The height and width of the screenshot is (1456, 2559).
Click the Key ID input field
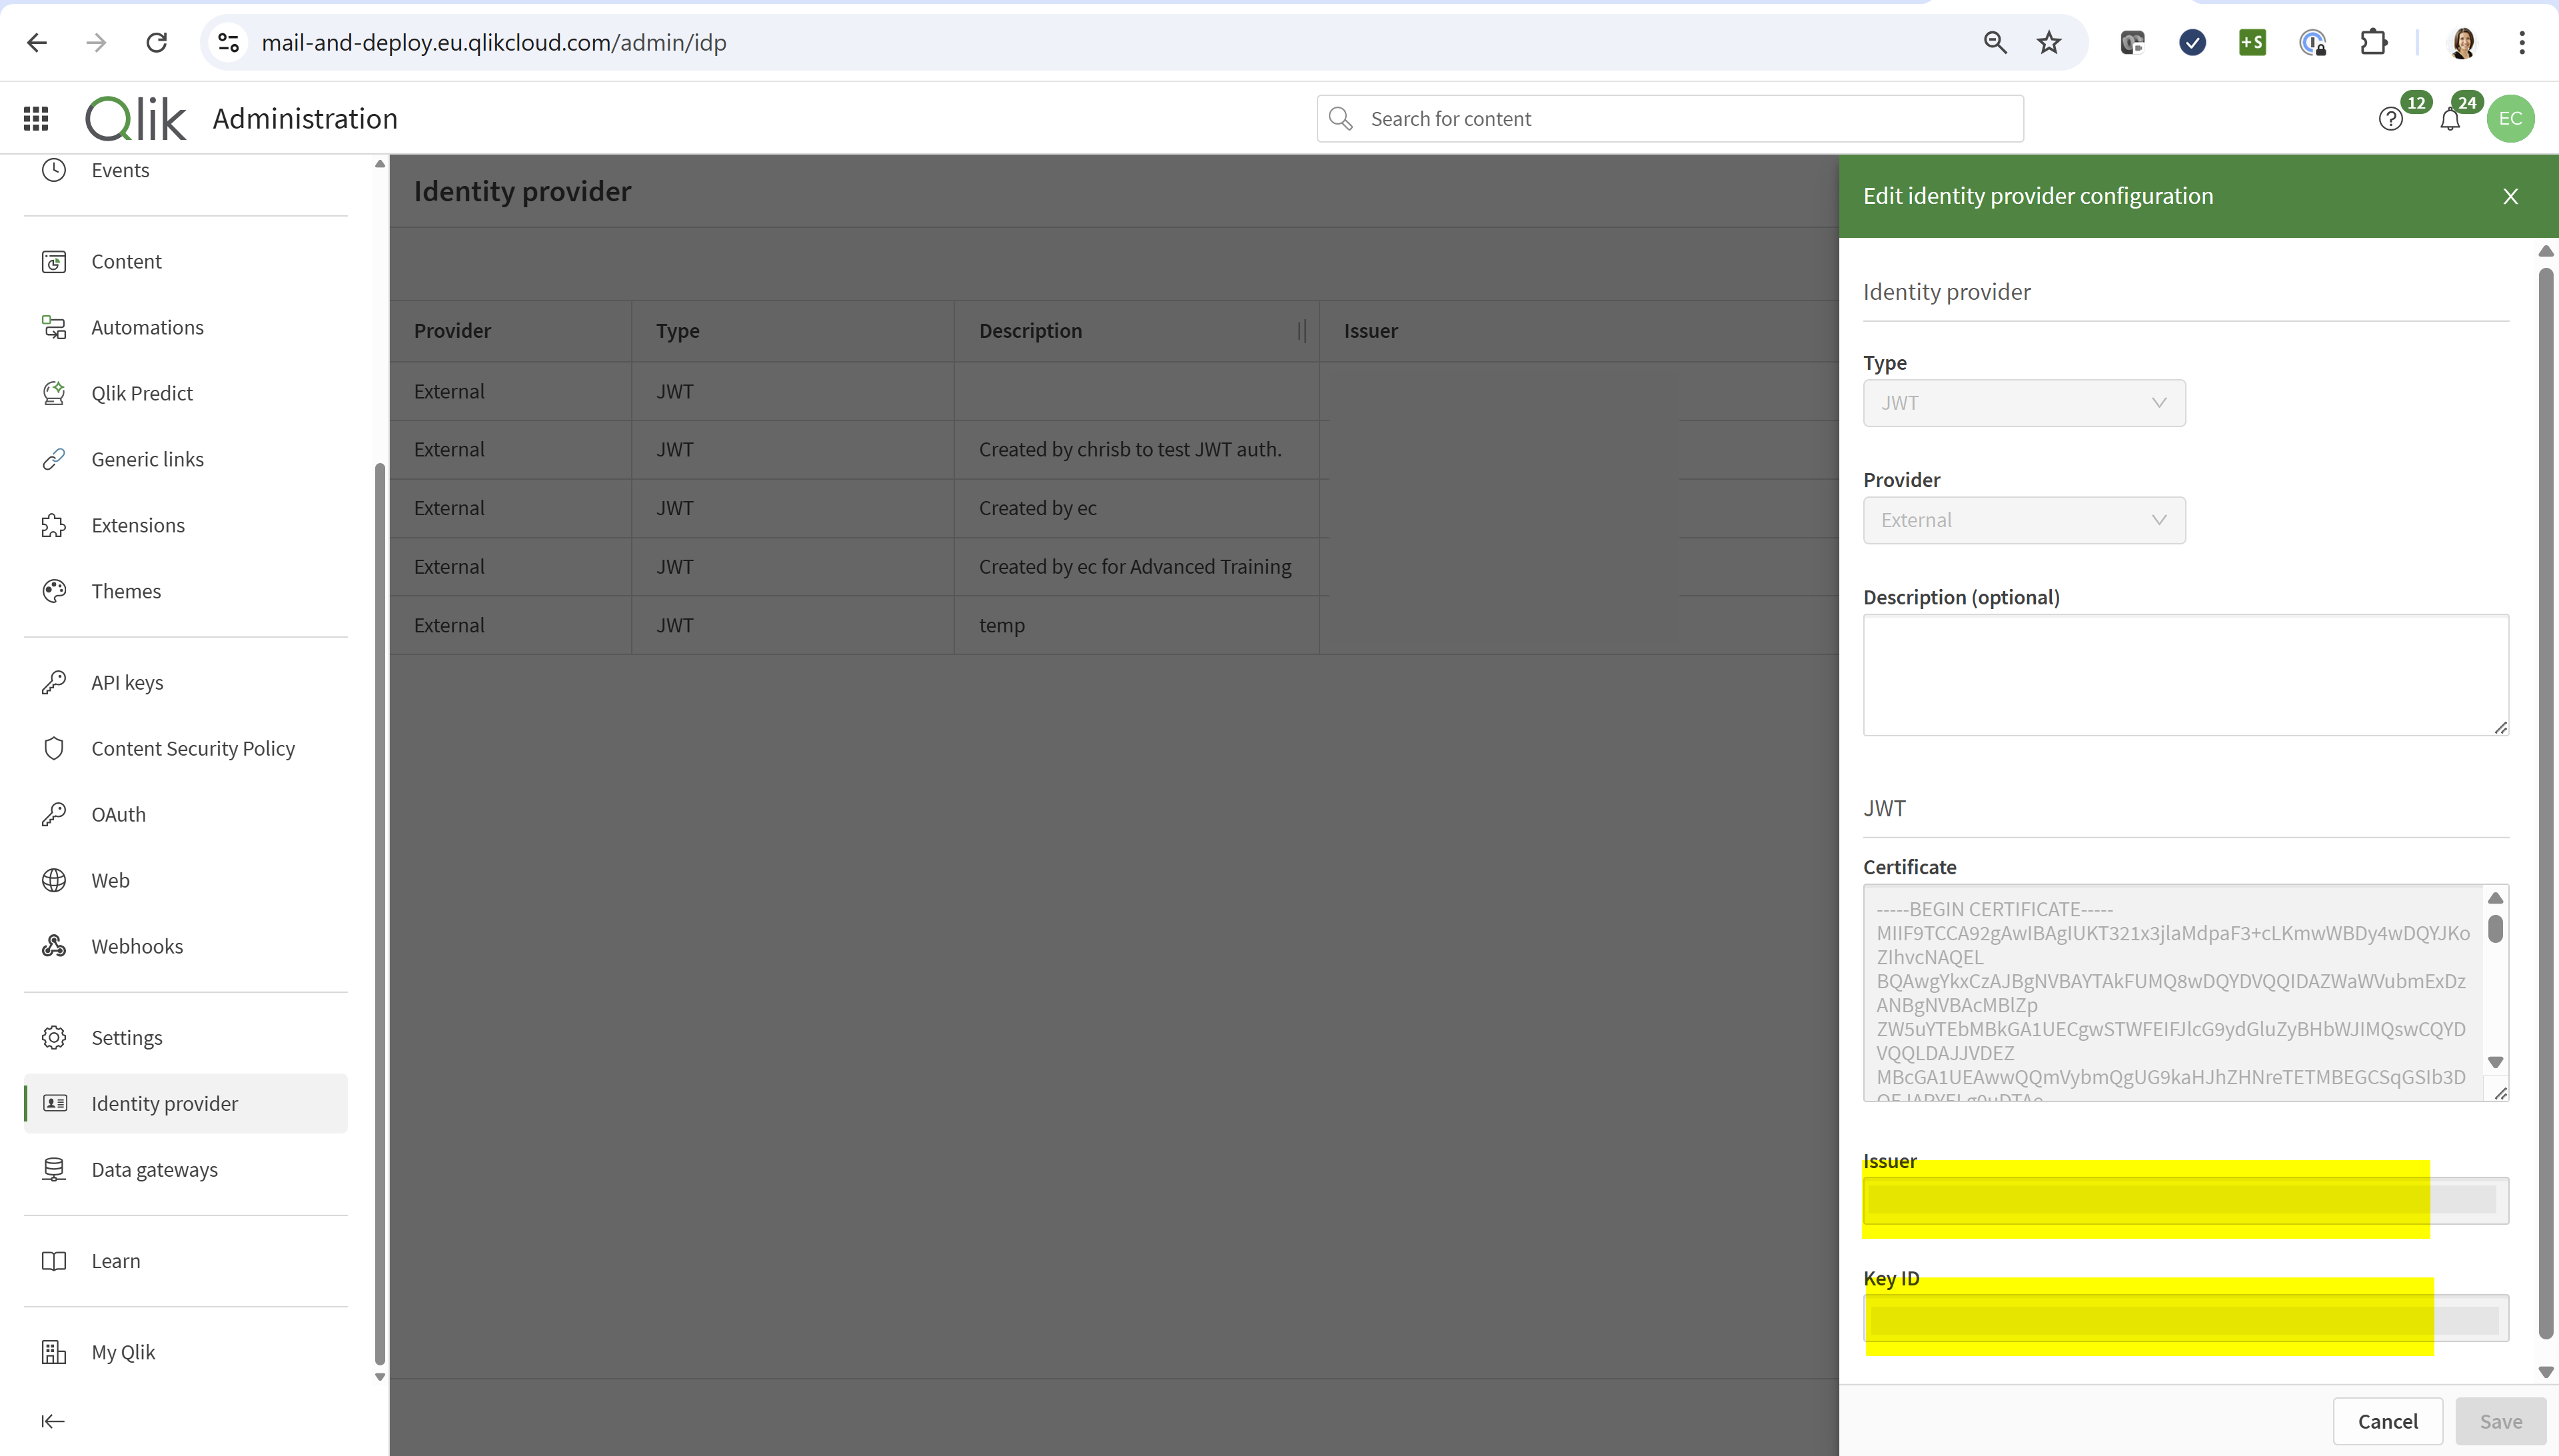pos(2185,1318)
